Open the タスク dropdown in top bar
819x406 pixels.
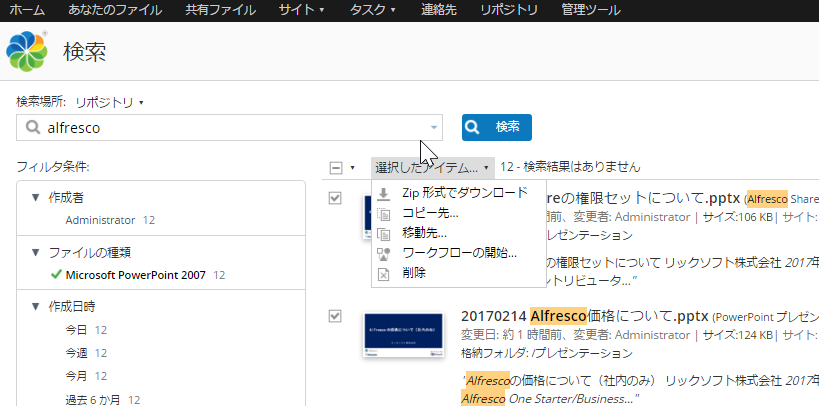pyautogui.click(x=372, y=10)
